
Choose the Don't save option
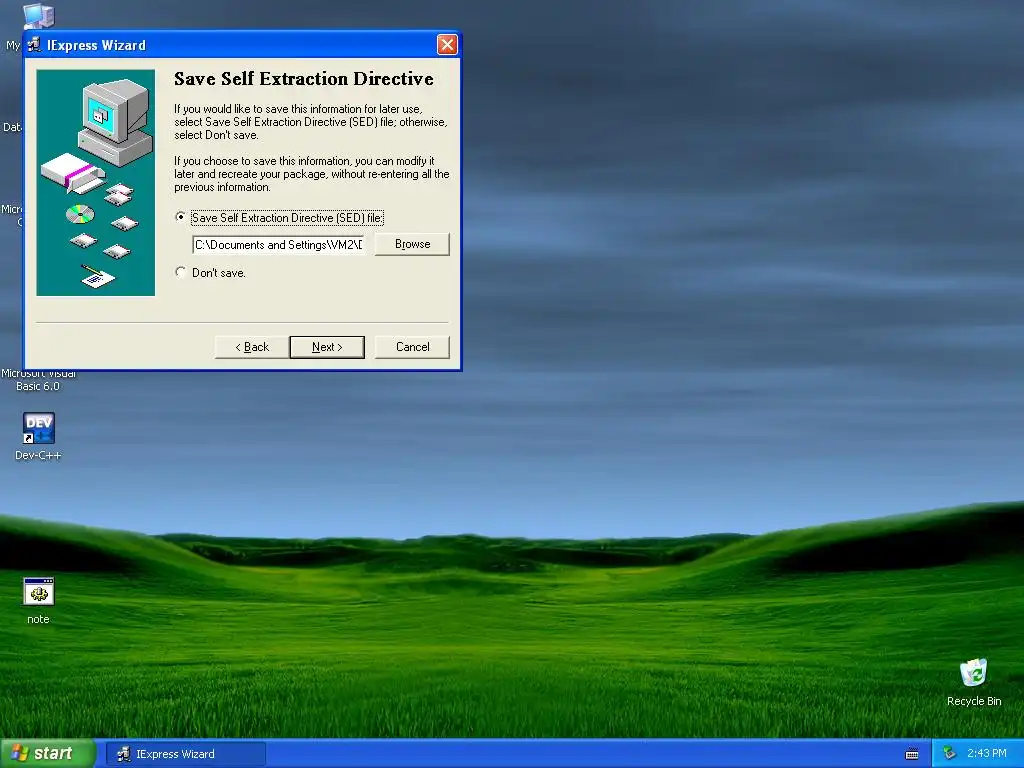tap(181, 272)
